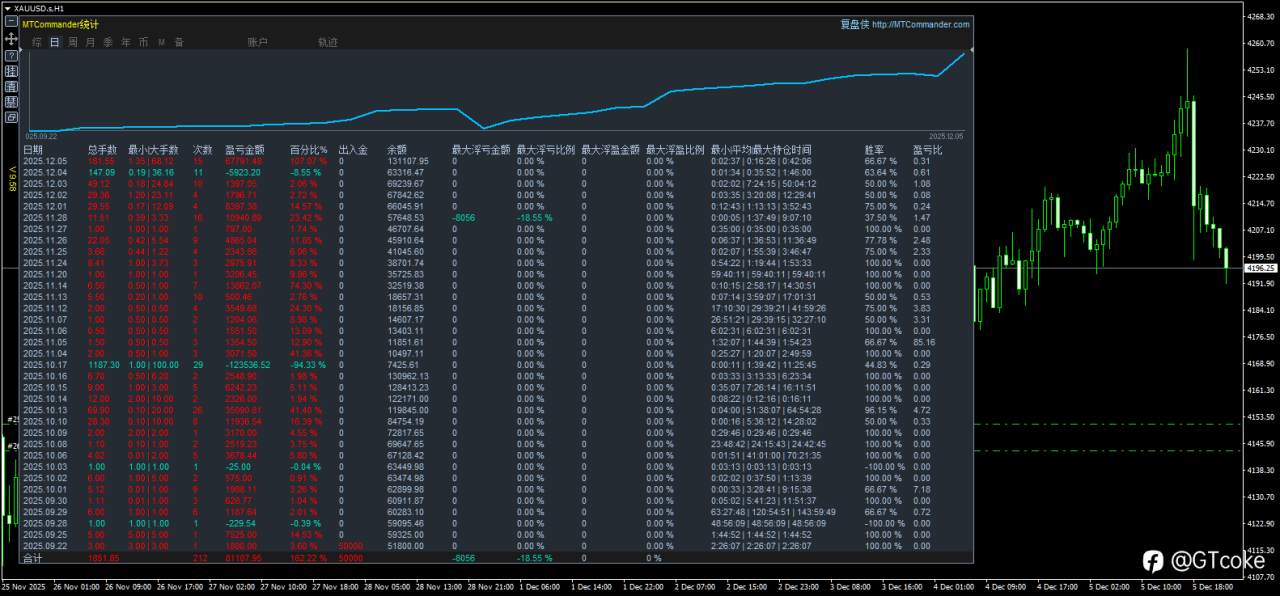Viewport: 1280px width, 596px height.
Task: Open the 账户 account tab
Action: click(x=258, y=42)
